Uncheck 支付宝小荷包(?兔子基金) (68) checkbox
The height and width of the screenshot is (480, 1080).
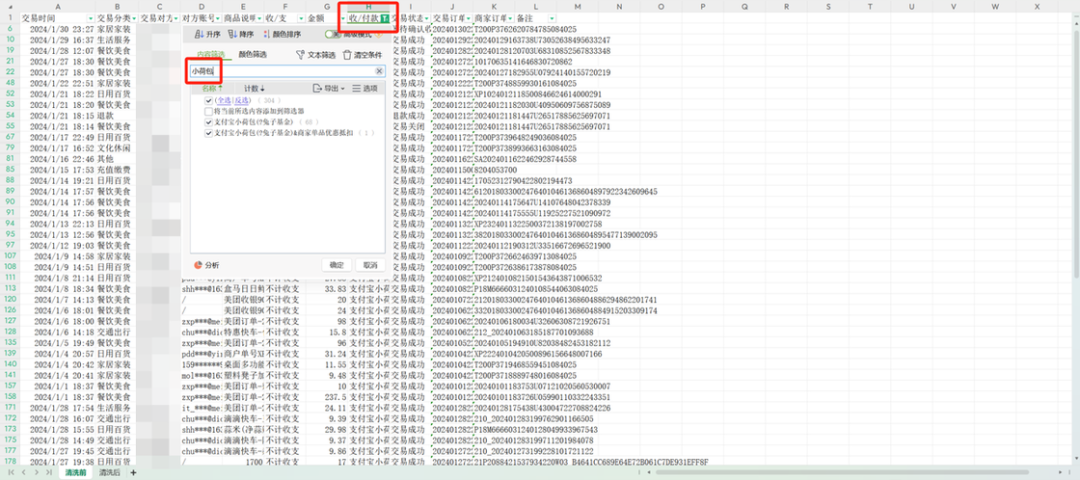[x=209, y=122]
